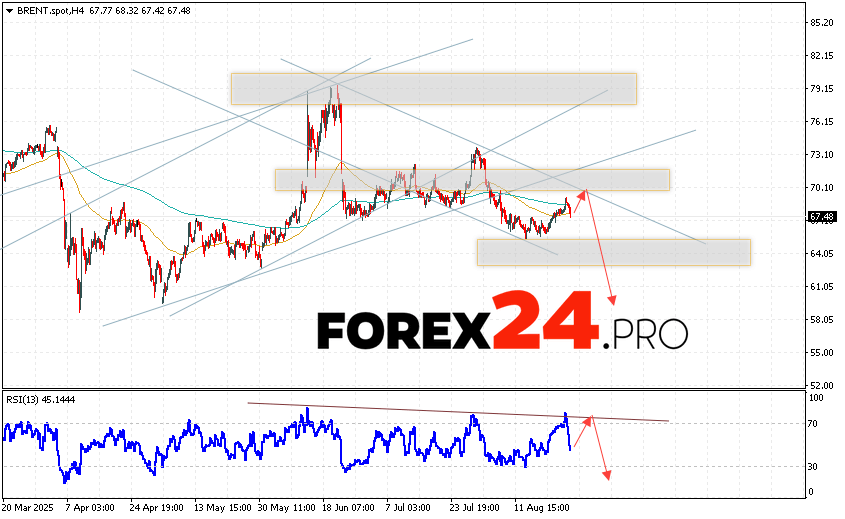Click the 52.00 price axis label
Screen dimensions: 845x519
[822, 385]
